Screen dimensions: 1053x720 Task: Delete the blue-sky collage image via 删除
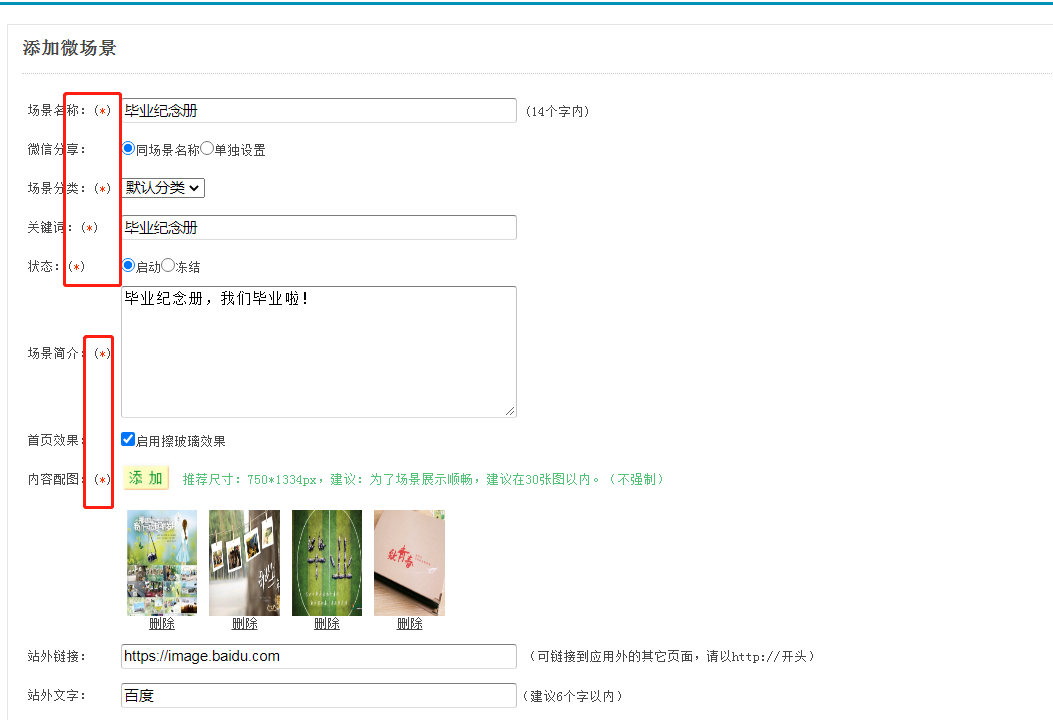pos(162,623)
